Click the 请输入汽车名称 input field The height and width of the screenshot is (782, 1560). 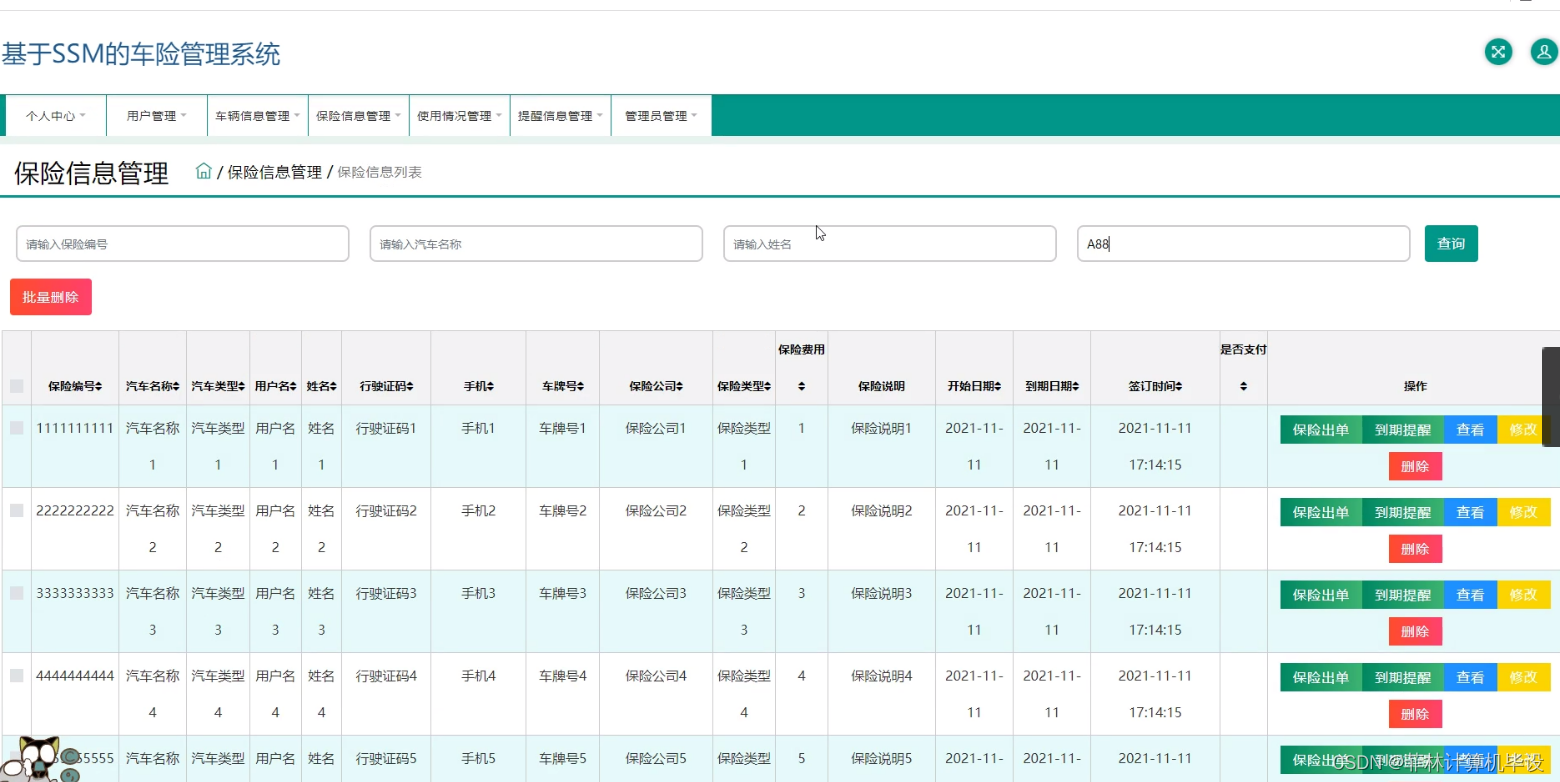pos(536,243)
